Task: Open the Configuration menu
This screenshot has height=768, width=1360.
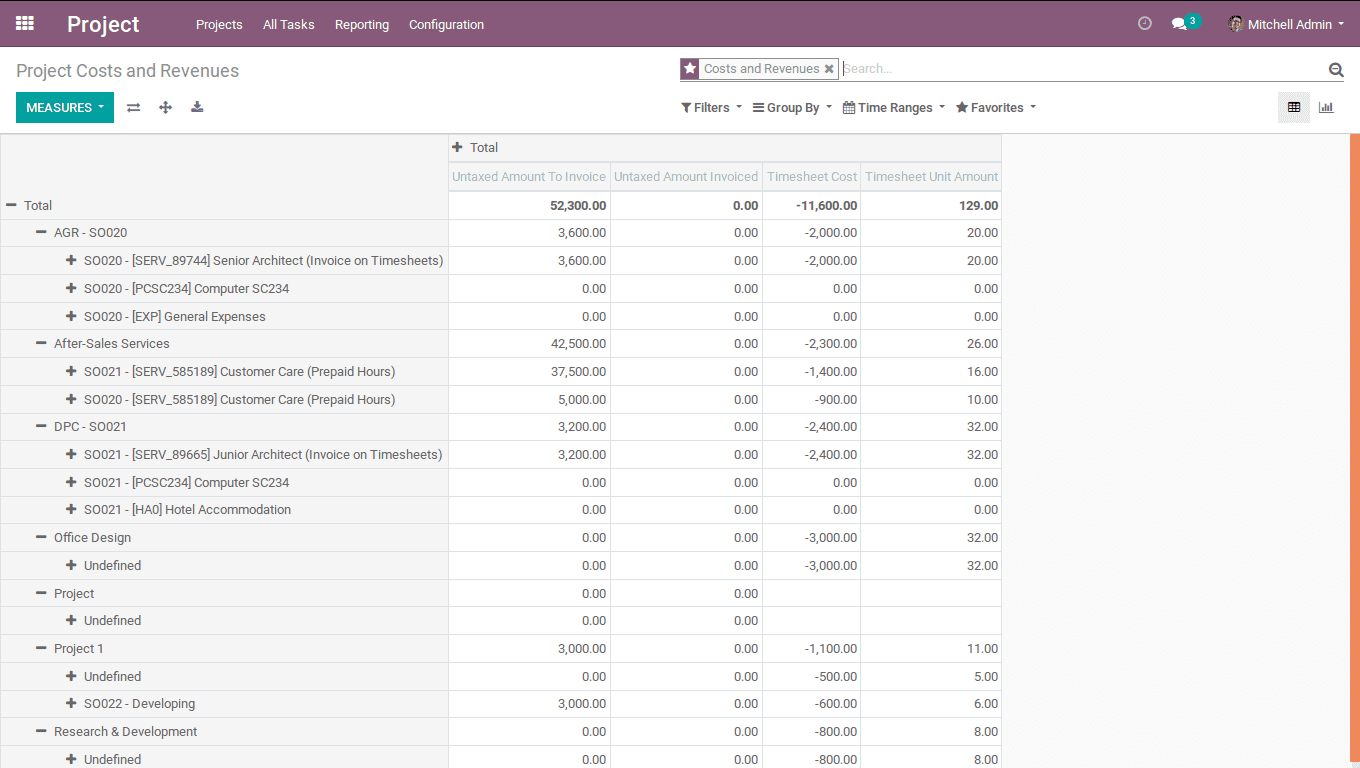Action: [446, 24]
